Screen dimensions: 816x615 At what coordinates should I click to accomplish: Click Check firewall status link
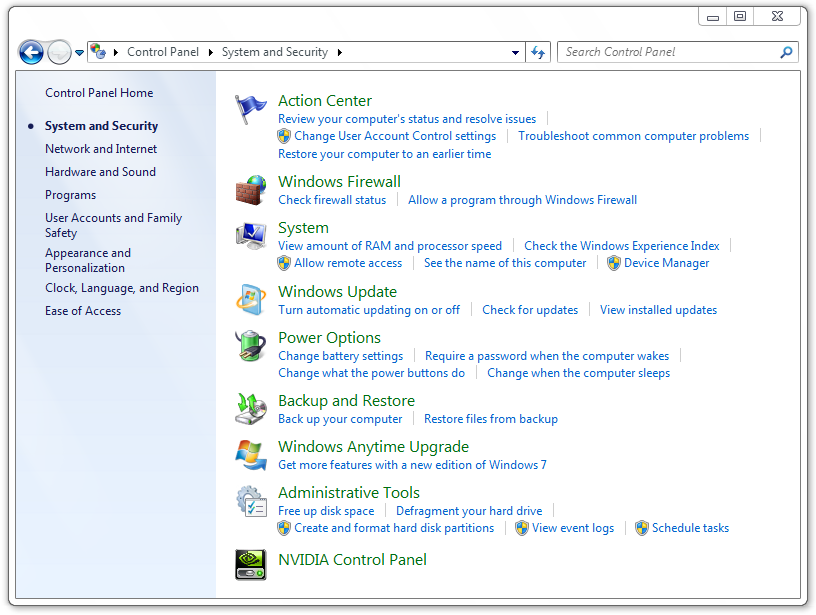[332, 200]
